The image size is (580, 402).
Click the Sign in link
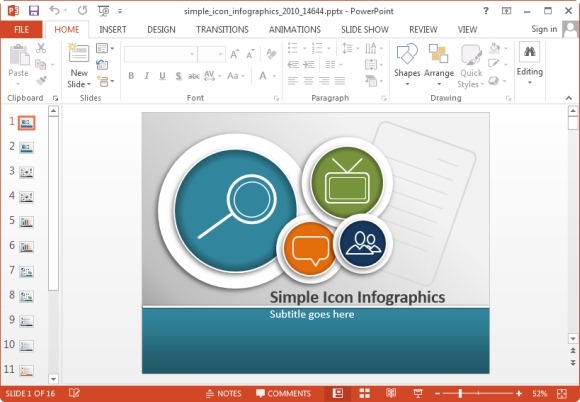pyautogui.click(x=544, y=29)
